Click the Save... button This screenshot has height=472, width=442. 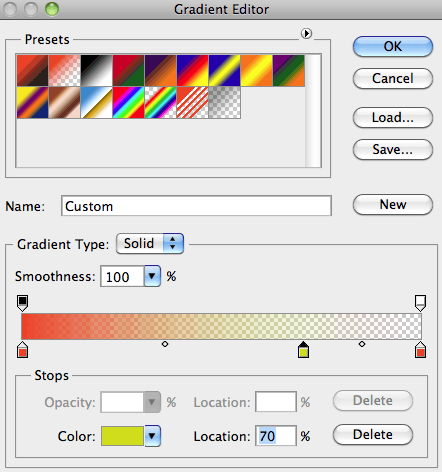393,149
